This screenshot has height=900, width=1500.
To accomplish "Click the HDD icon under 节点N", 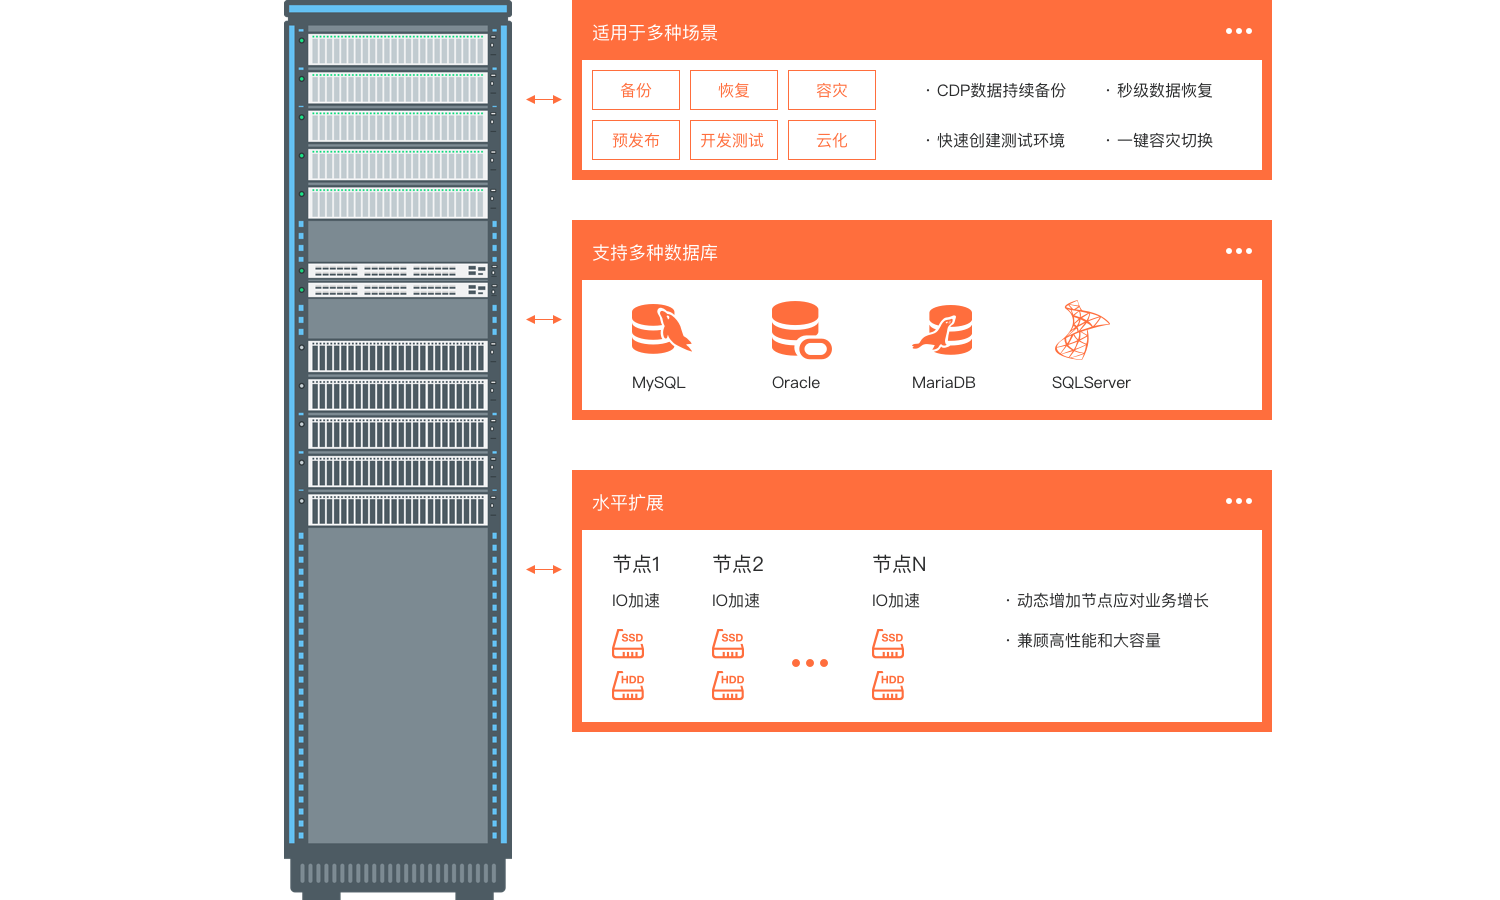I will tap(888, 685).
